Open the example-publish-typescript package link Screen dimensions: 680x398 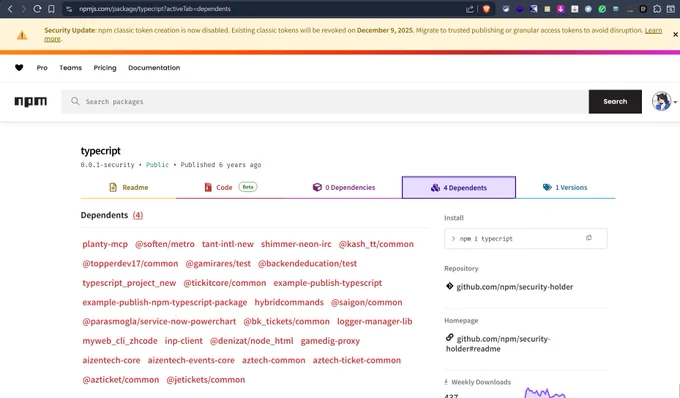click(x=327, y=283)
